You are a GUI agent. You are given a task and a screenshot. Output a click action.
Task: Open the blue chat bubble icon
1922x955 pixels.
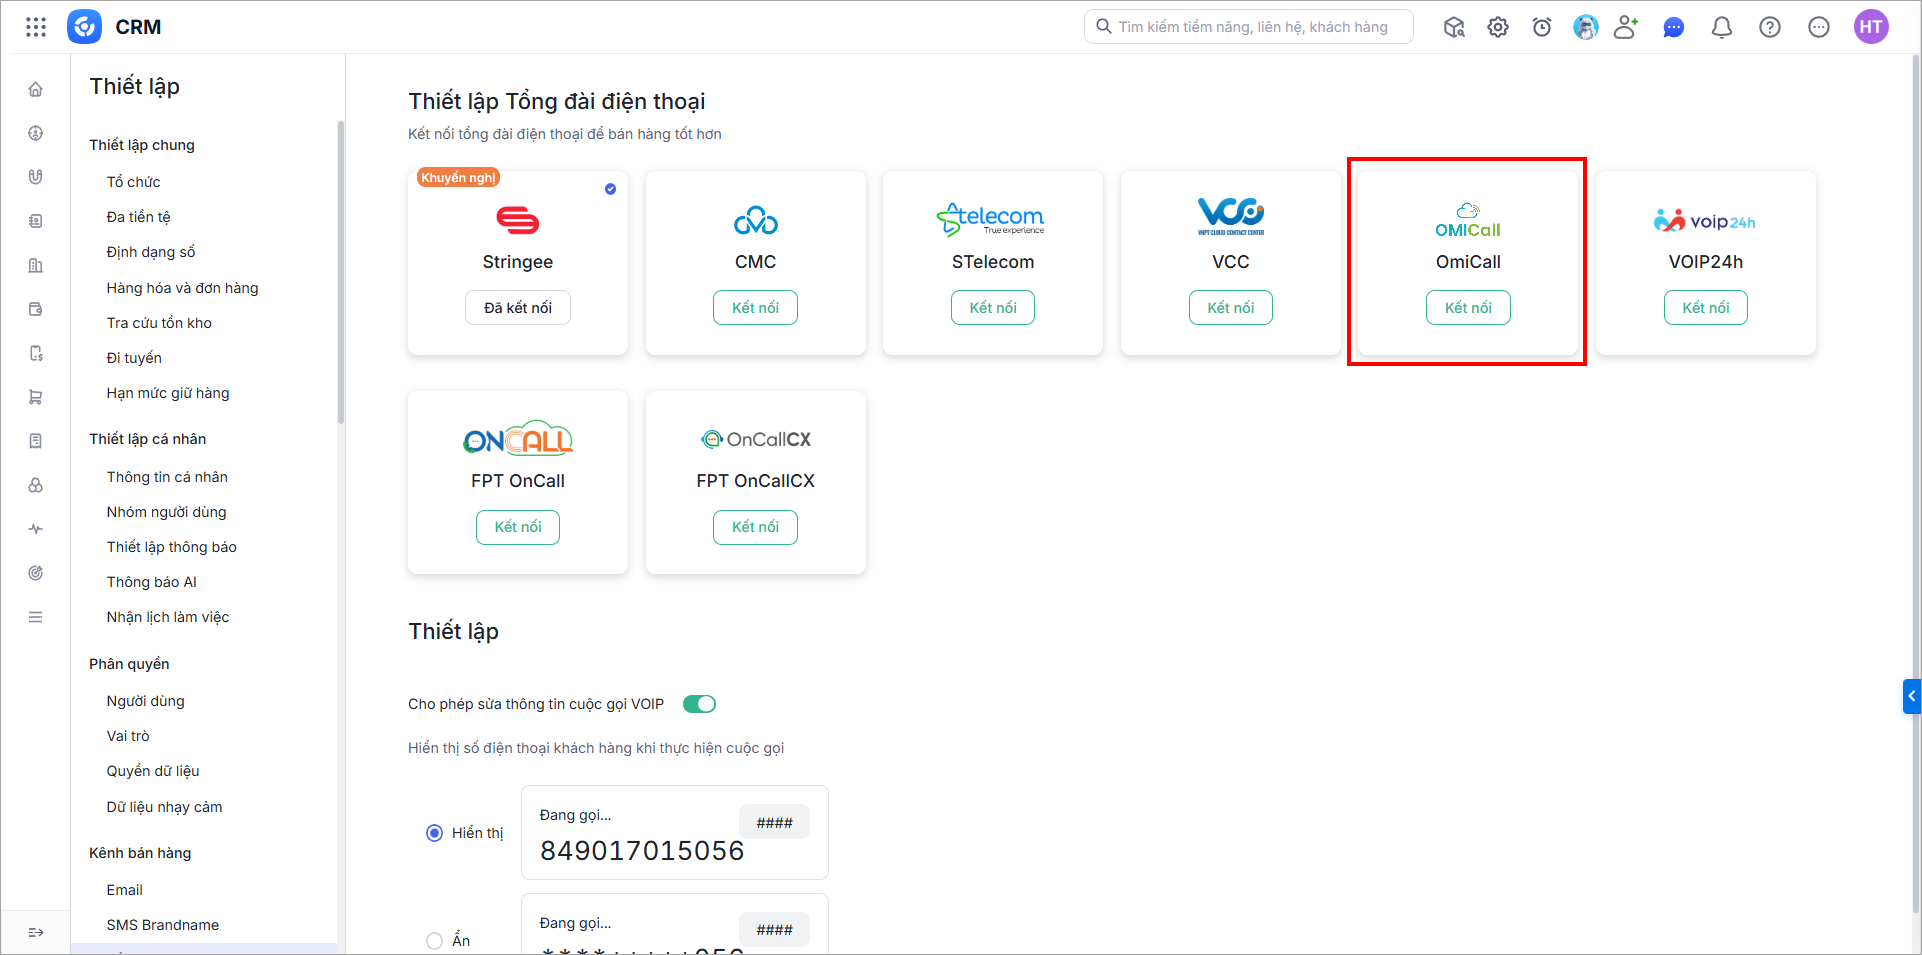[x=1674, y=27]
